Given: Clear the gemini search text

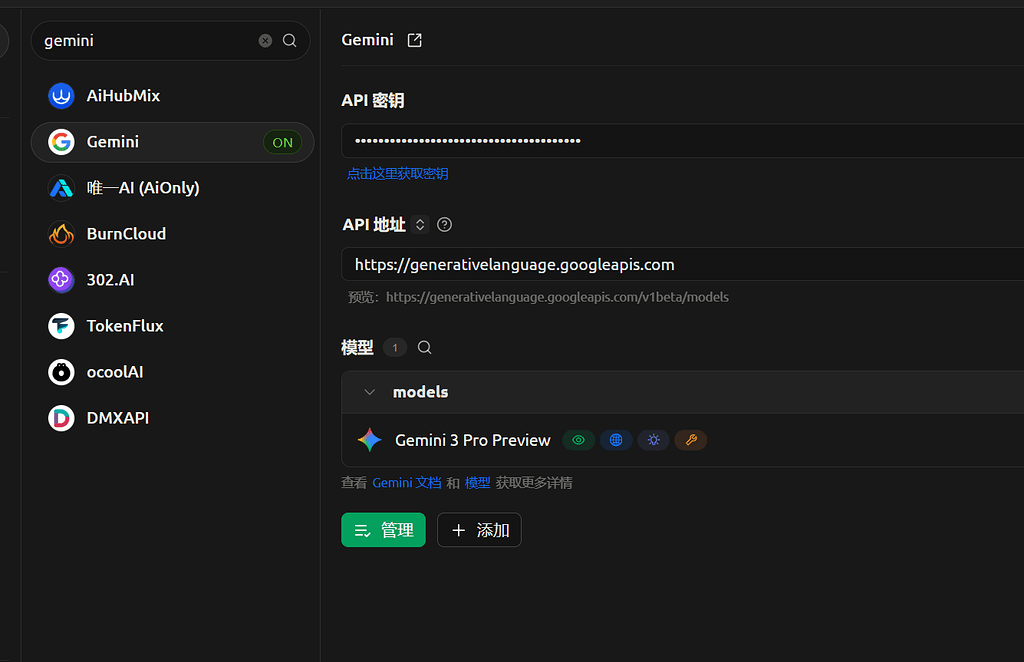Looking at the screenshot, I should click(265, 40).
